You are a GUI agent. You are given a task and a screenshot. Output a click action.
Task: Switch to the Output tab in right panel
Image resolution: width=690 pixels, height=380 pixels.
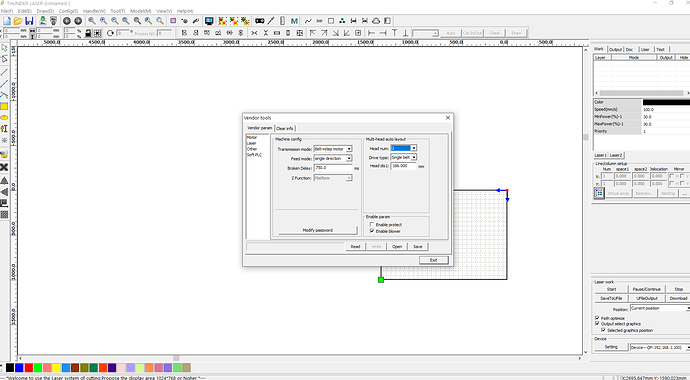click(x=615, y=50)
